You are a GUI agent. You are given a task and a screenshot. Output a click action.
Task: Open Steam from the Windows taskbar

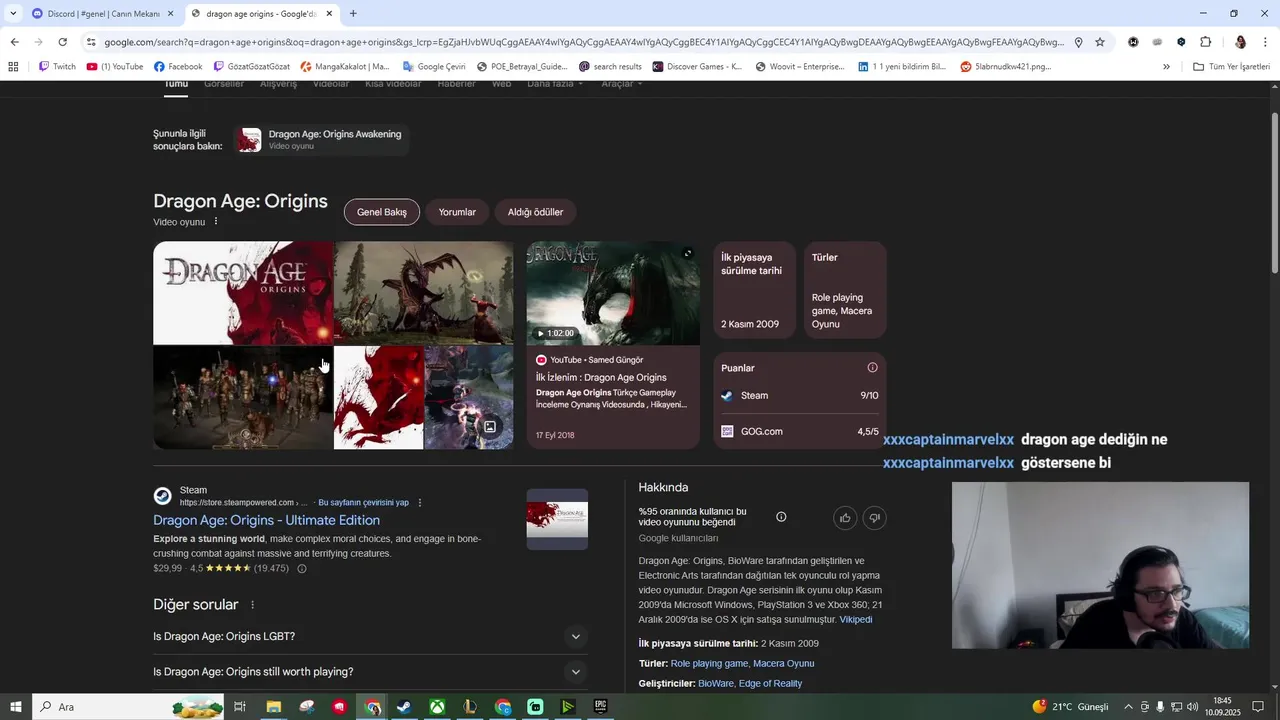tap(404, 707)
